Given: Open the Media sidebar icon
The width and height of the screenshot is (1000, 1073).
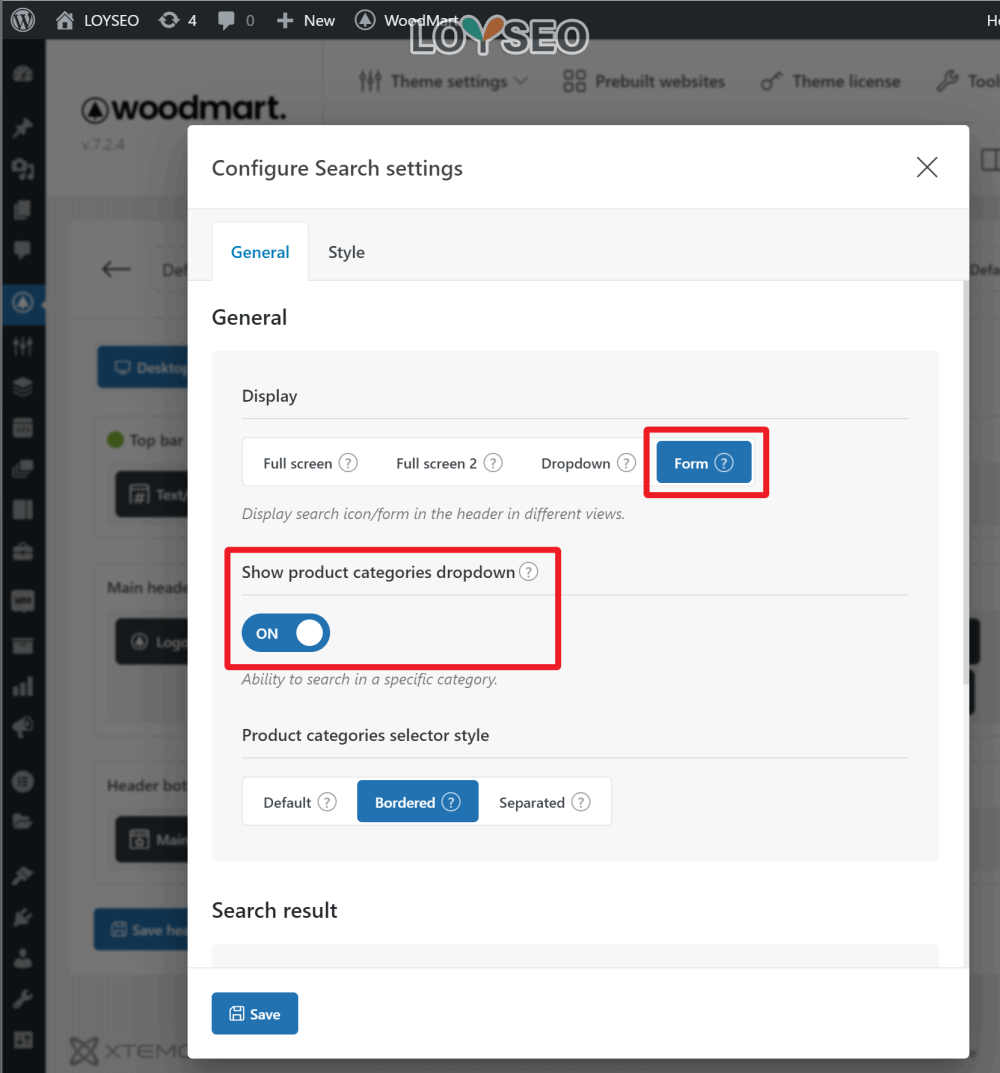Looking at the screenshot, I should point(23,168).
